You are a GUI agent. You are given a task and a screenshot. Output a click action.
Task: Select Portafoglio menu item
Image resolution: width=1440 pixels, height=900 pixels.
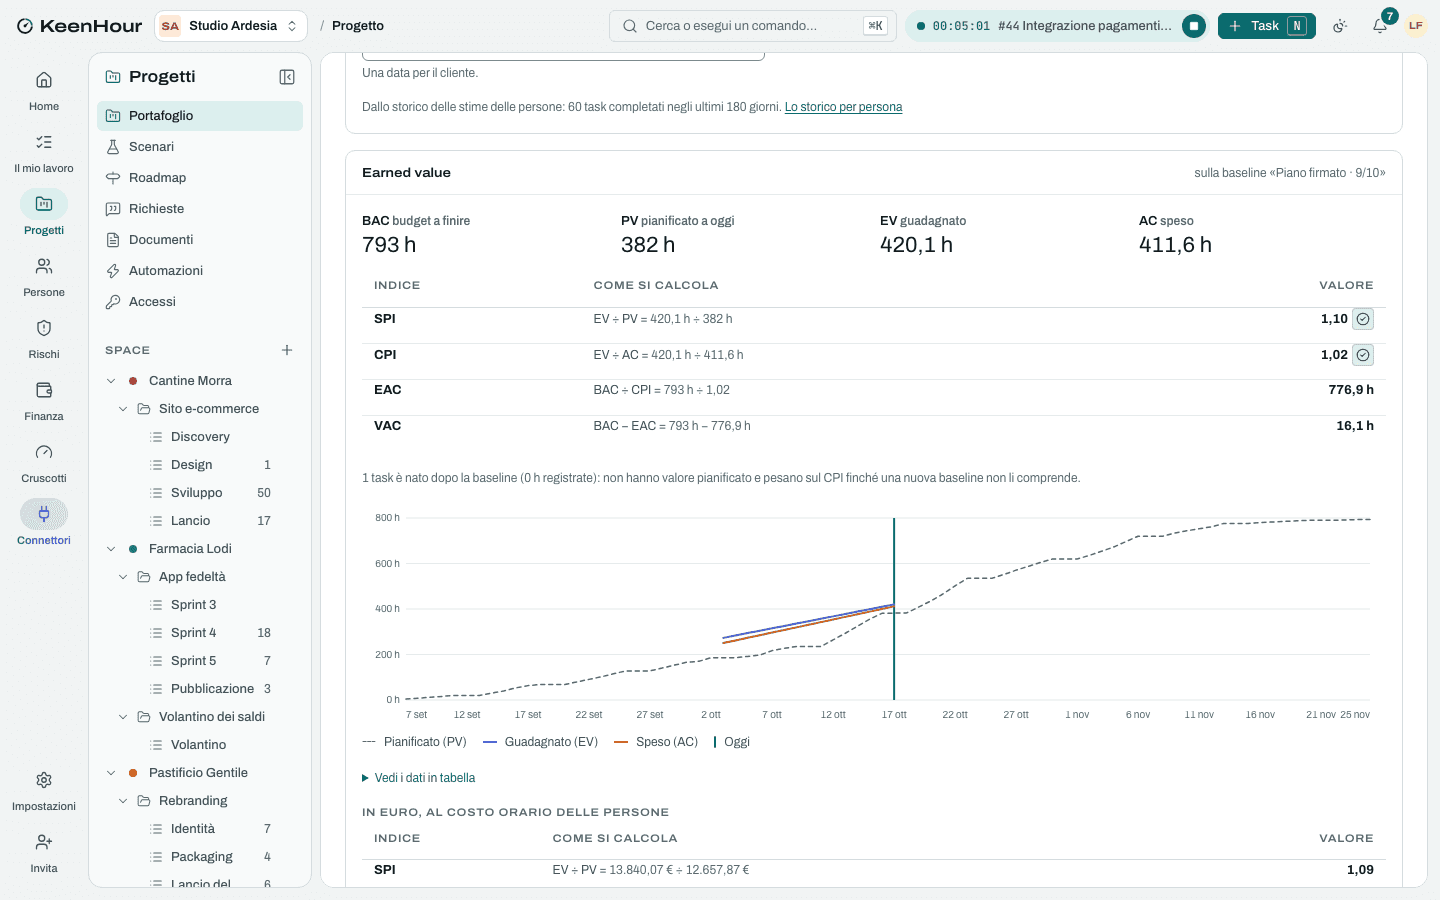tap(200, 116)
